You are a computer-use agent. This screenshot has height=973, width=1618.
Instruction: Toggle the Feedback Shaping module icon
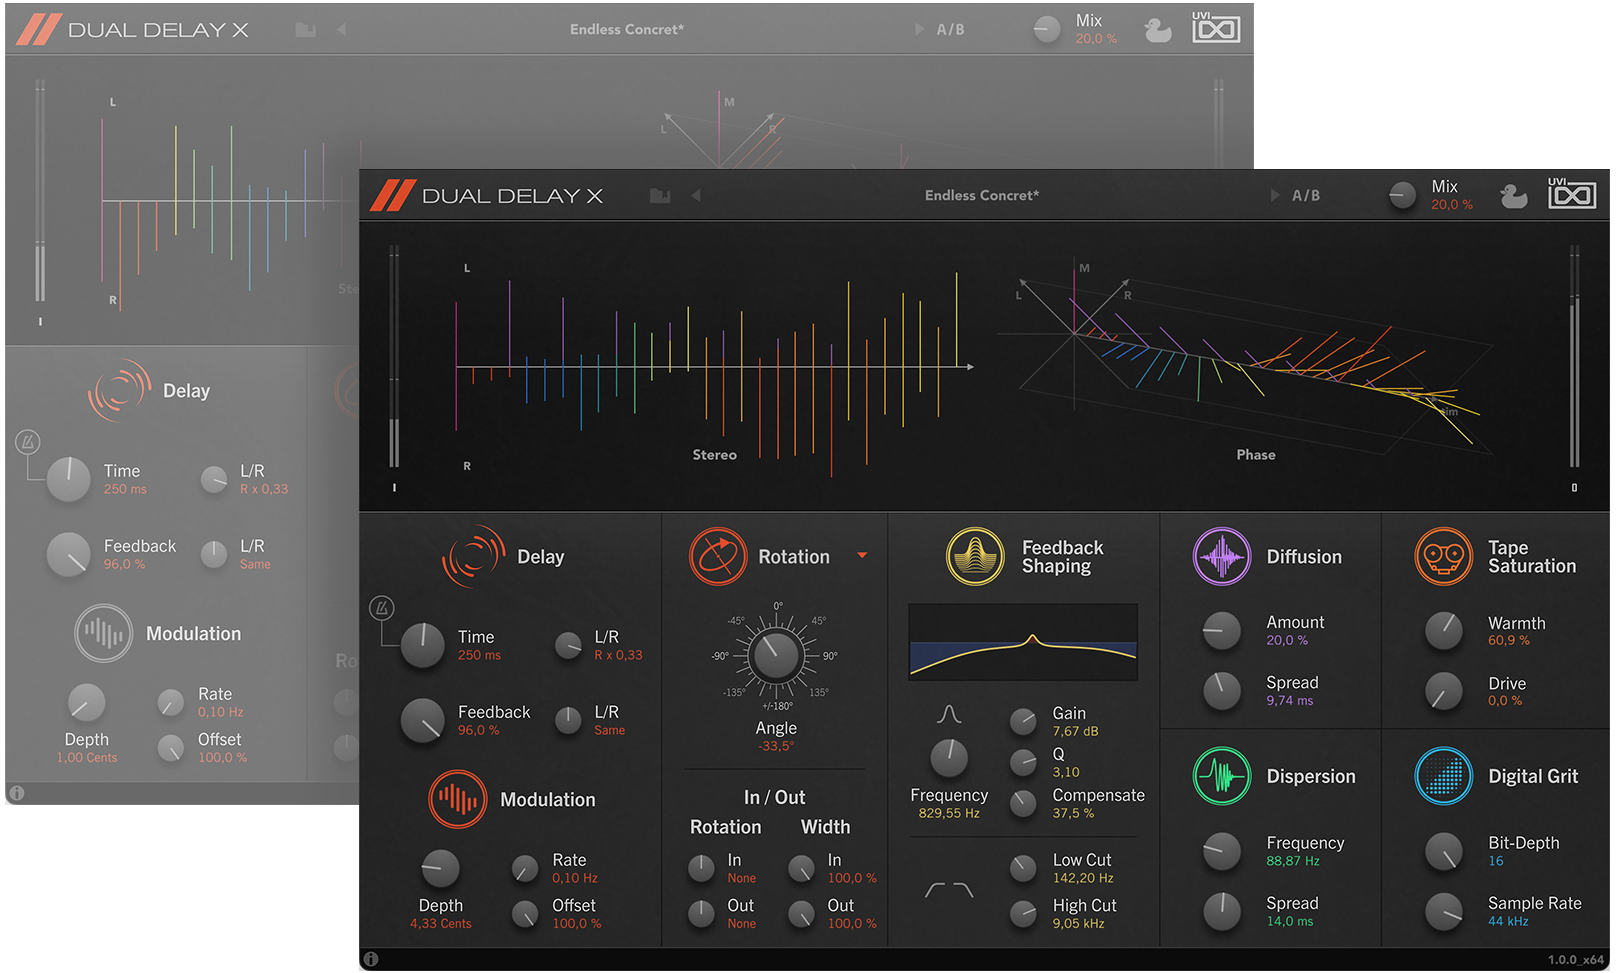975,556
